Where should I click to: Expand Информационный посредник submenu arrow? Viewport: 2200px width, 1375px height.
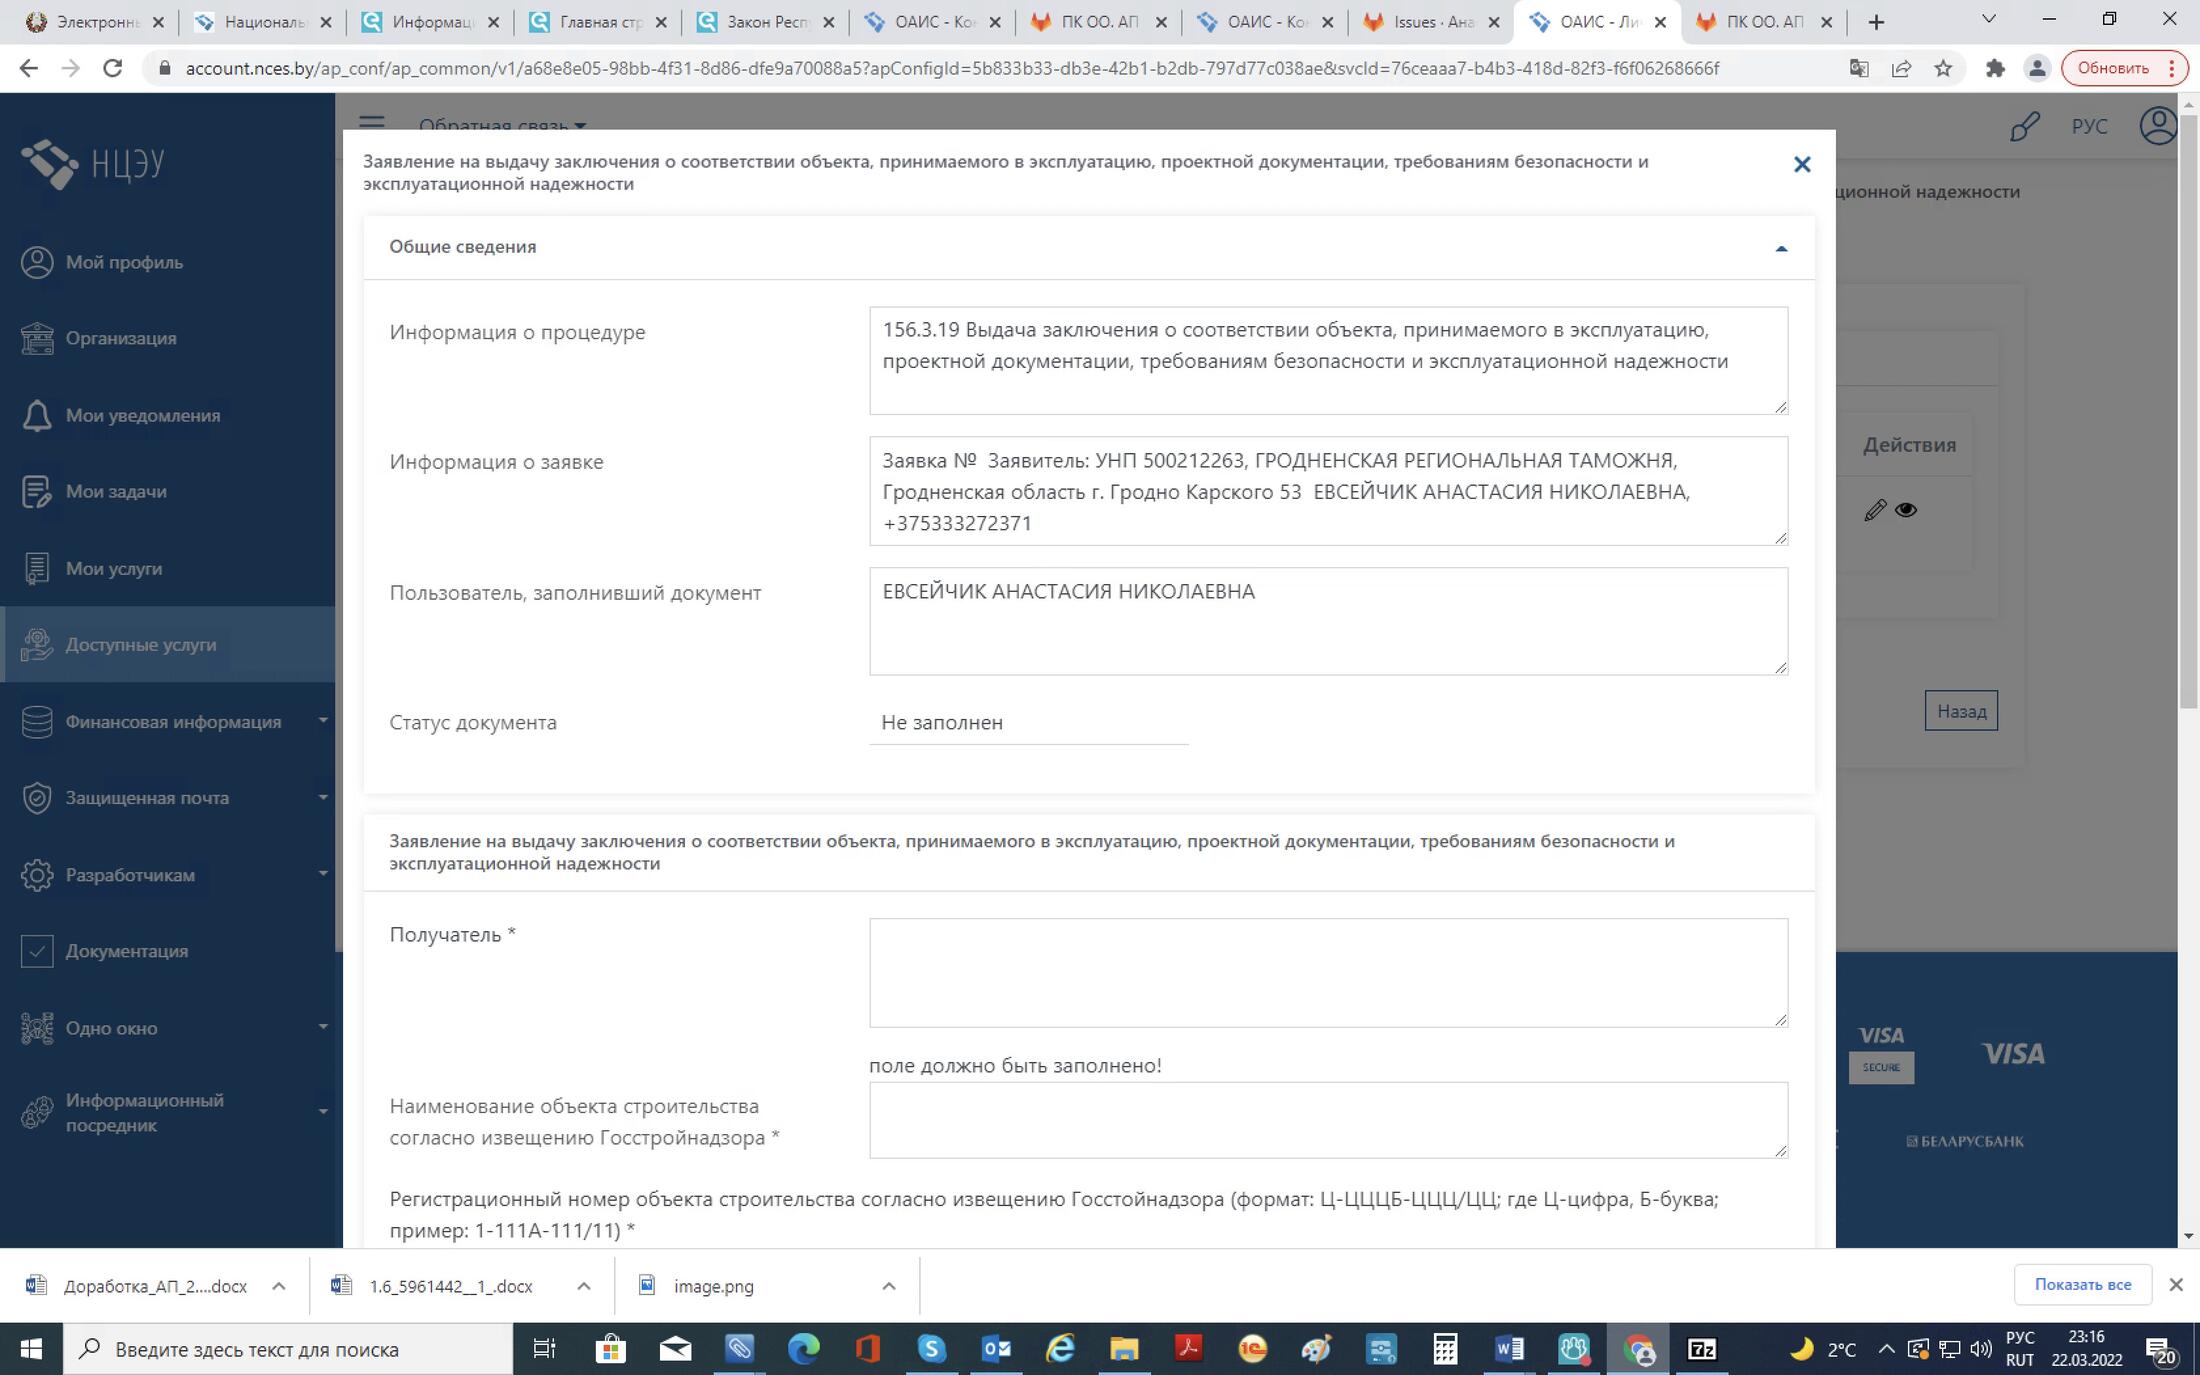pyautogui.click(x=323, y=1111)
